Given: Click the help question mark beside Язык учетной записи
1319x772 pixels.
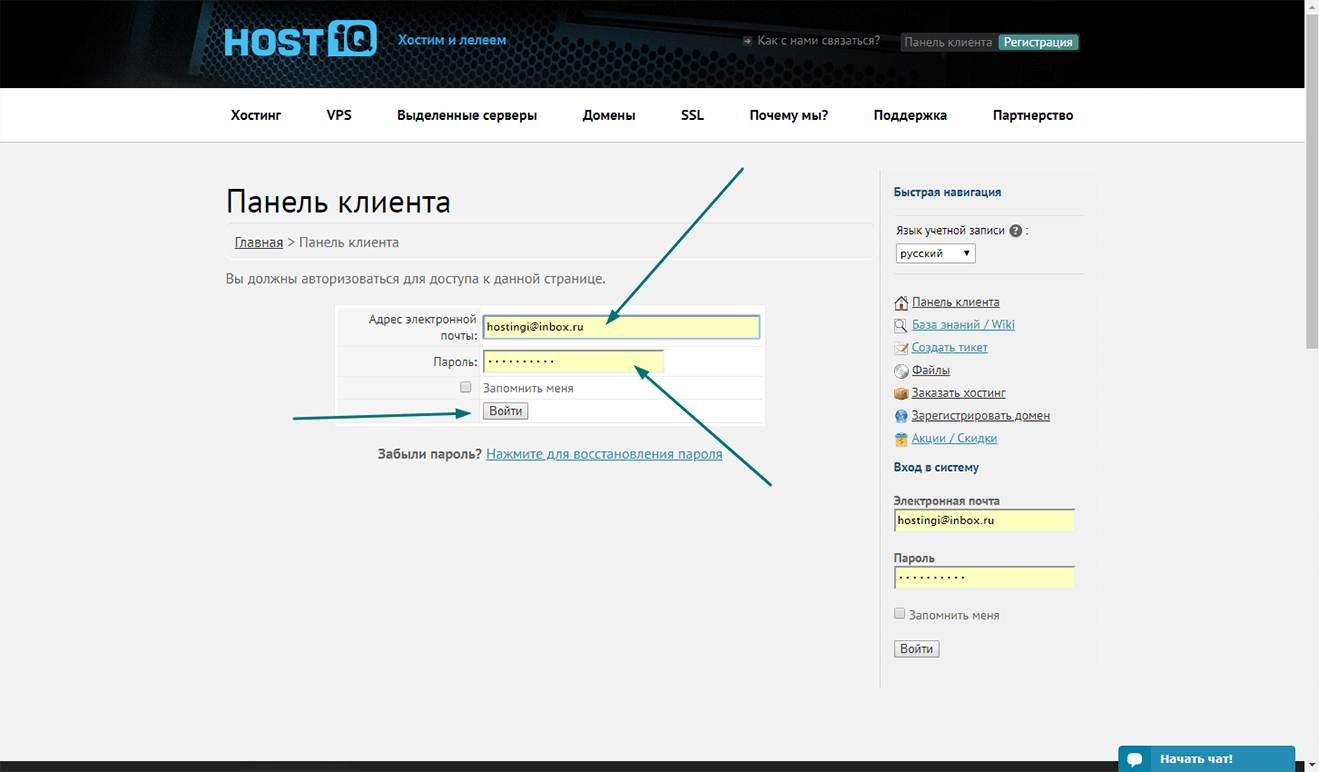Looking at the screenshot, I should (x=1016, y=231).
